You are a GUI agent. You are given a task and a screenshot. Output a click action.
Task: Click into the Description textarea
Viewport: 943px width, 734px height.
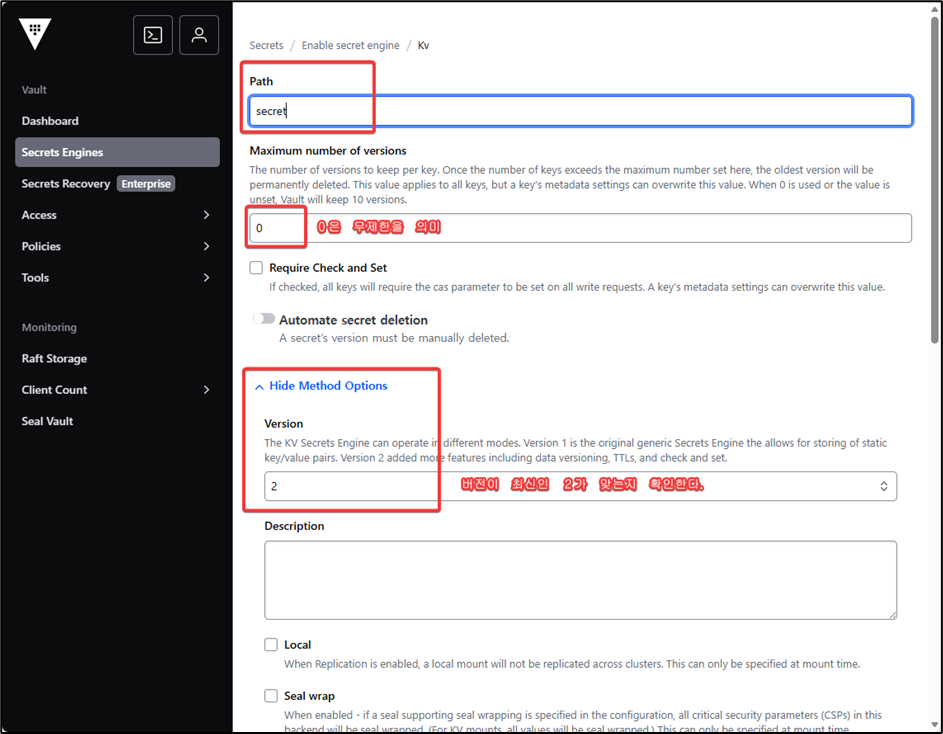580,580
